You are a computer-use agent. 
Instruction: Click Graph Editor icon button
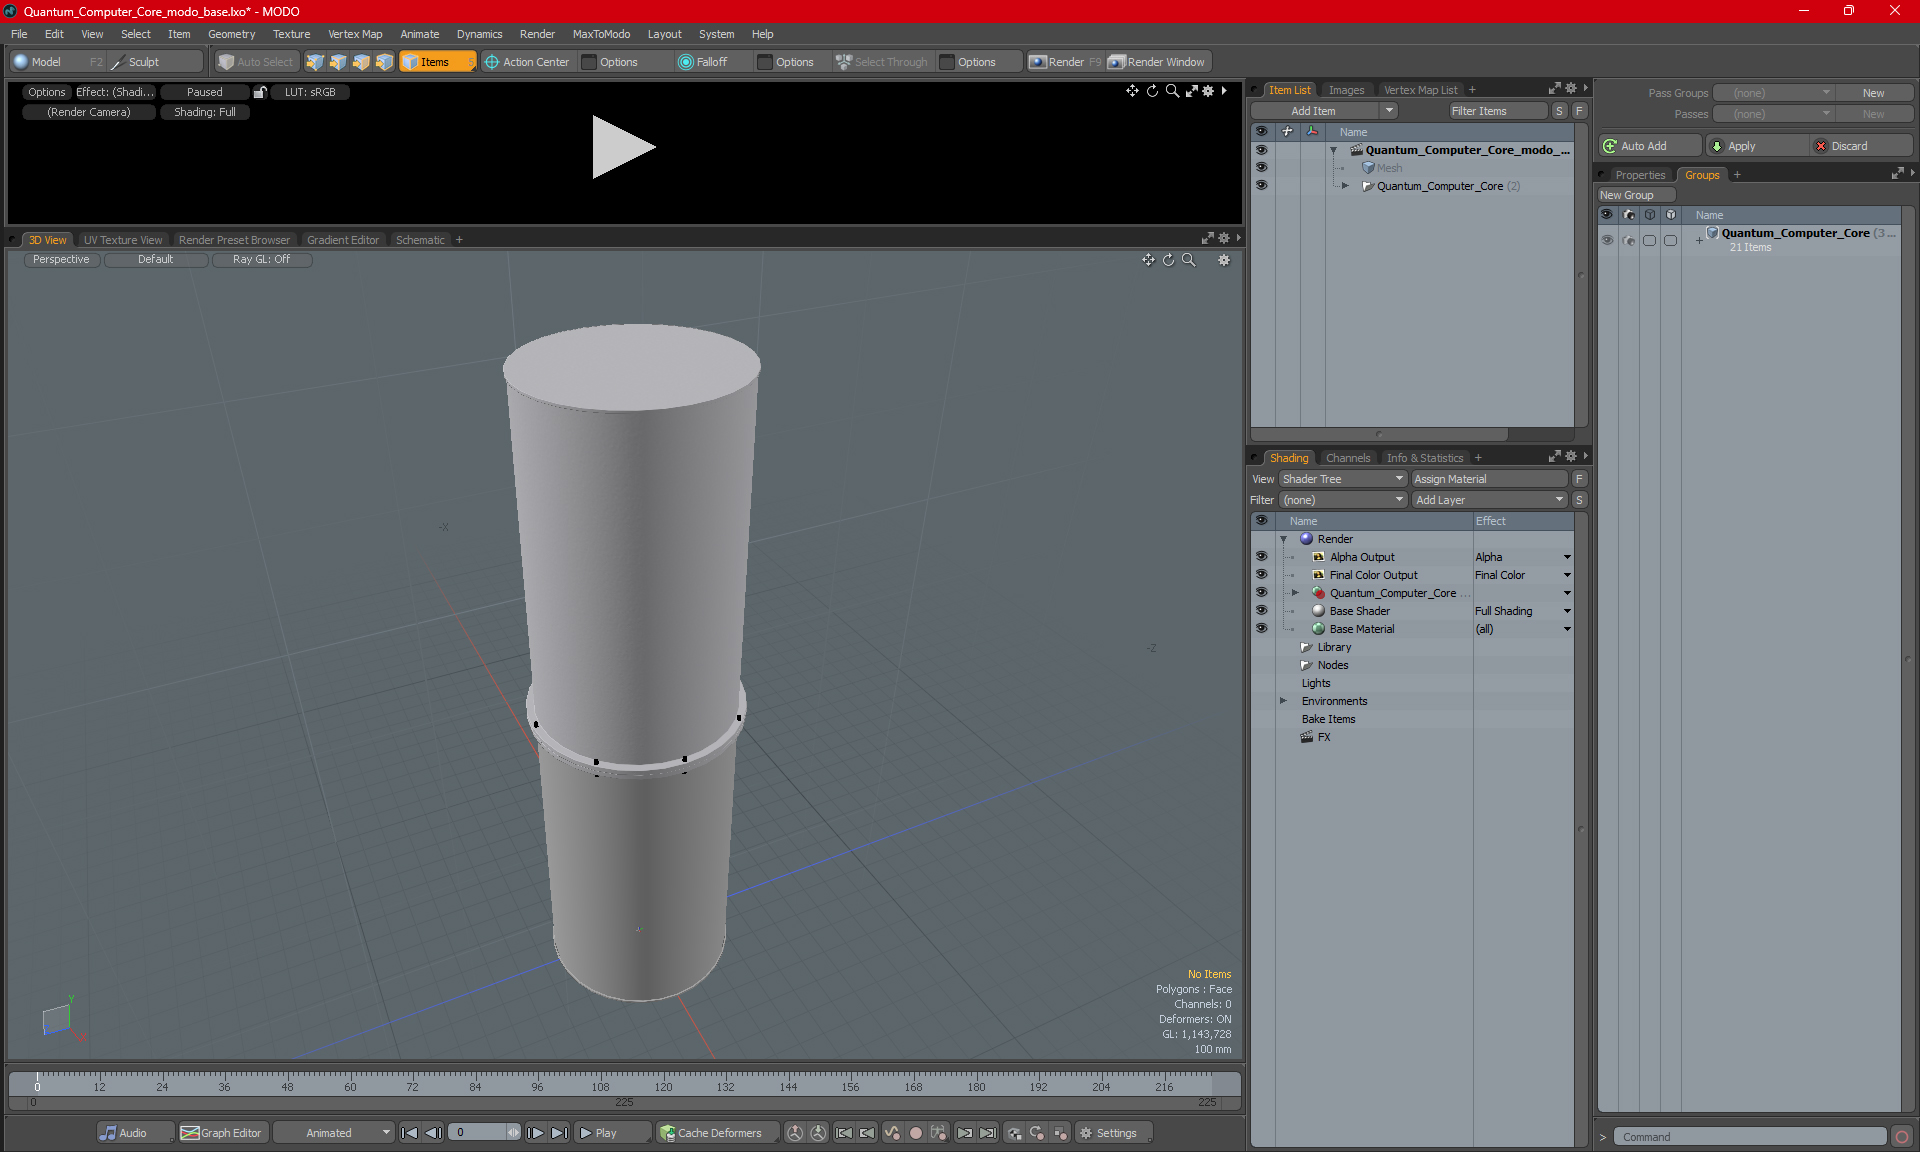[x=190, y=1133]
